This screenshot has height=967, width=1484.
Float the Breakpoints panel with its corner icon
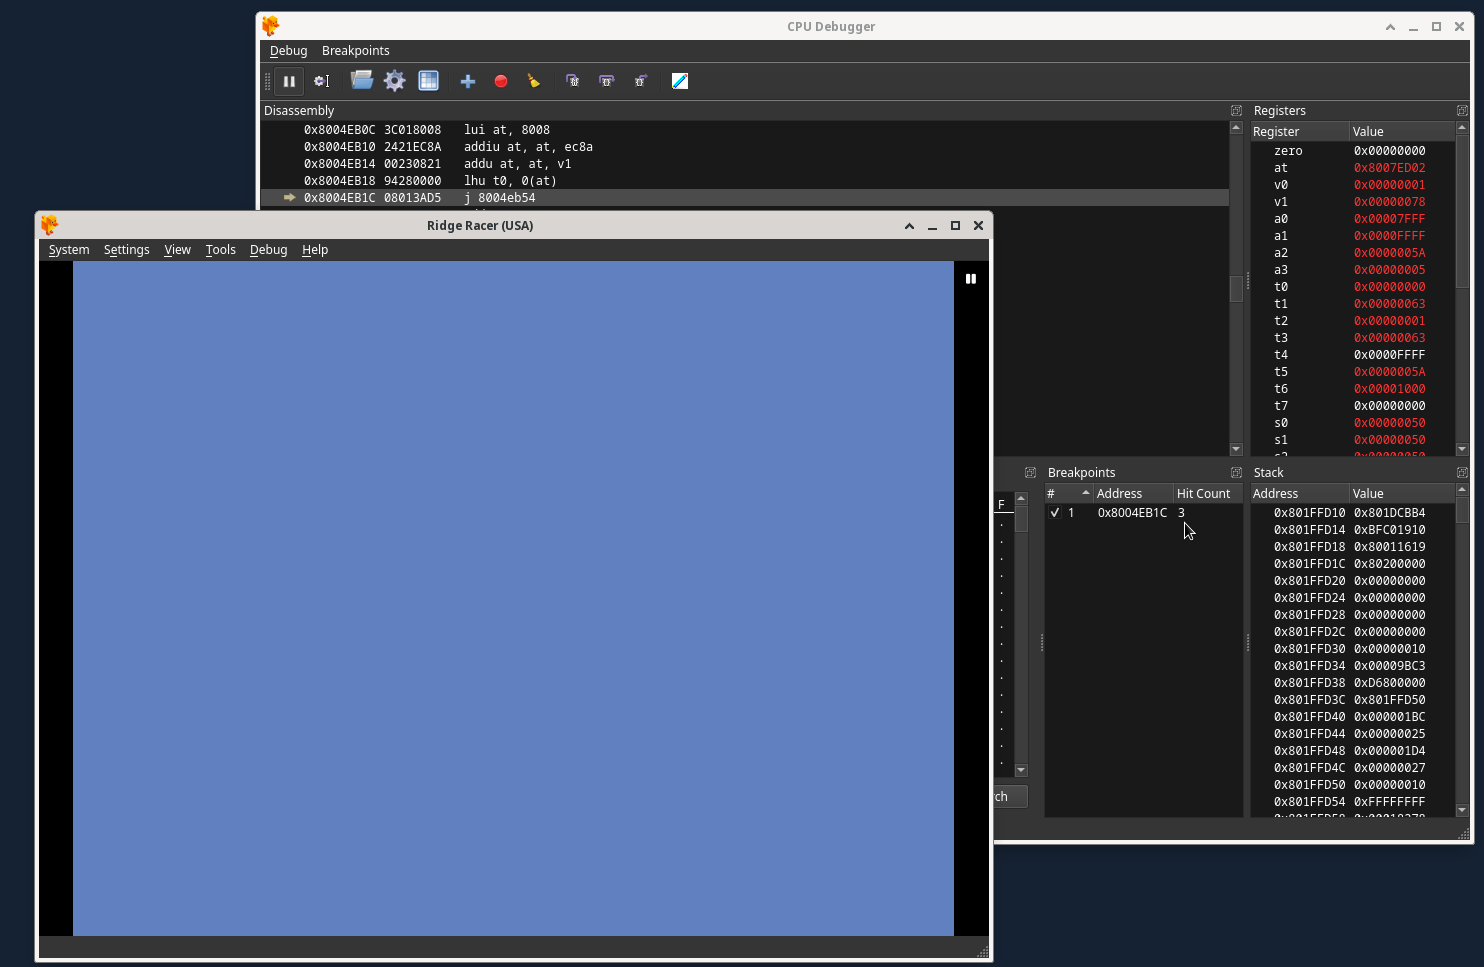pyautogui.click(x=1236, y=472)
